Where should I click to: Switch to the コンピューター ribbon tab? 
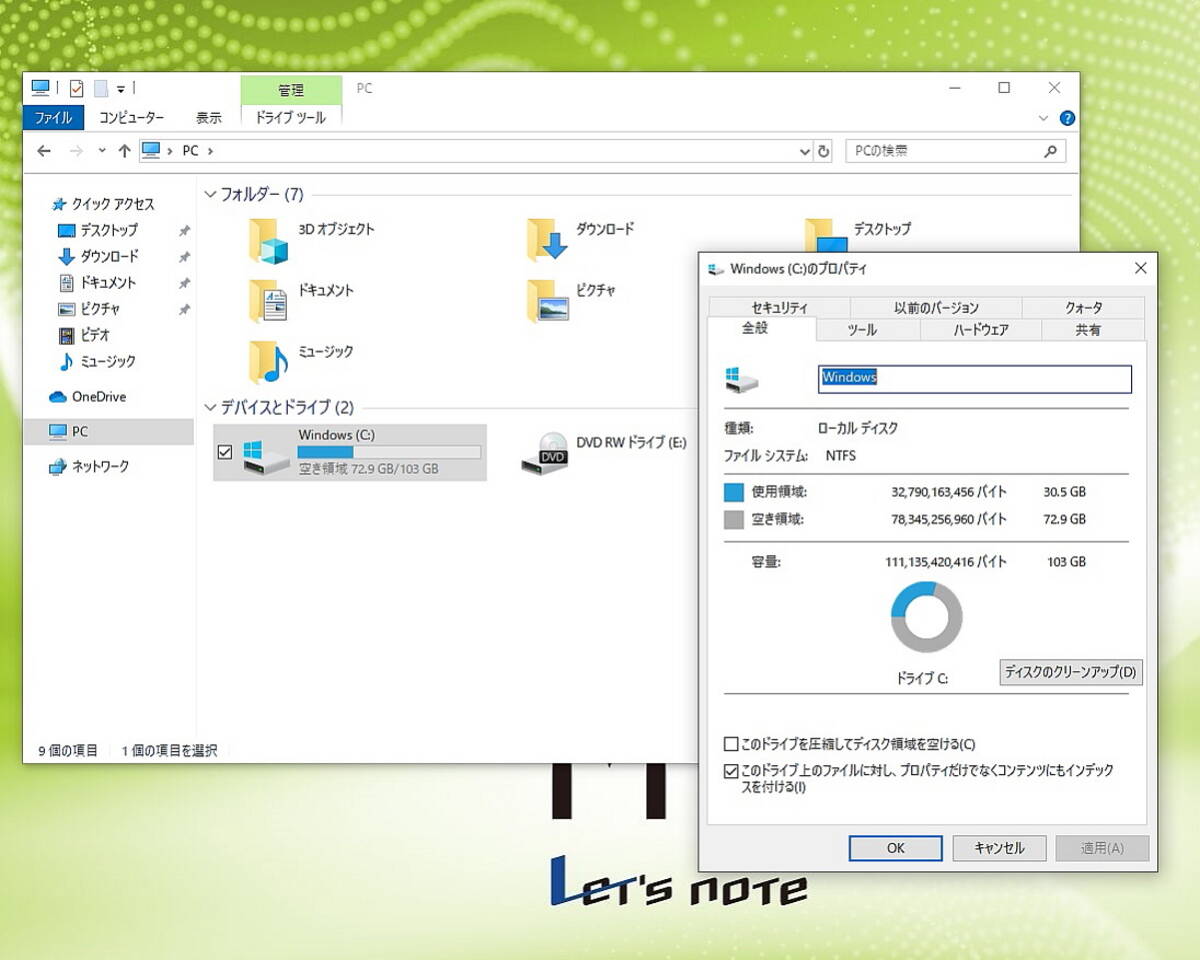[131, 117]
